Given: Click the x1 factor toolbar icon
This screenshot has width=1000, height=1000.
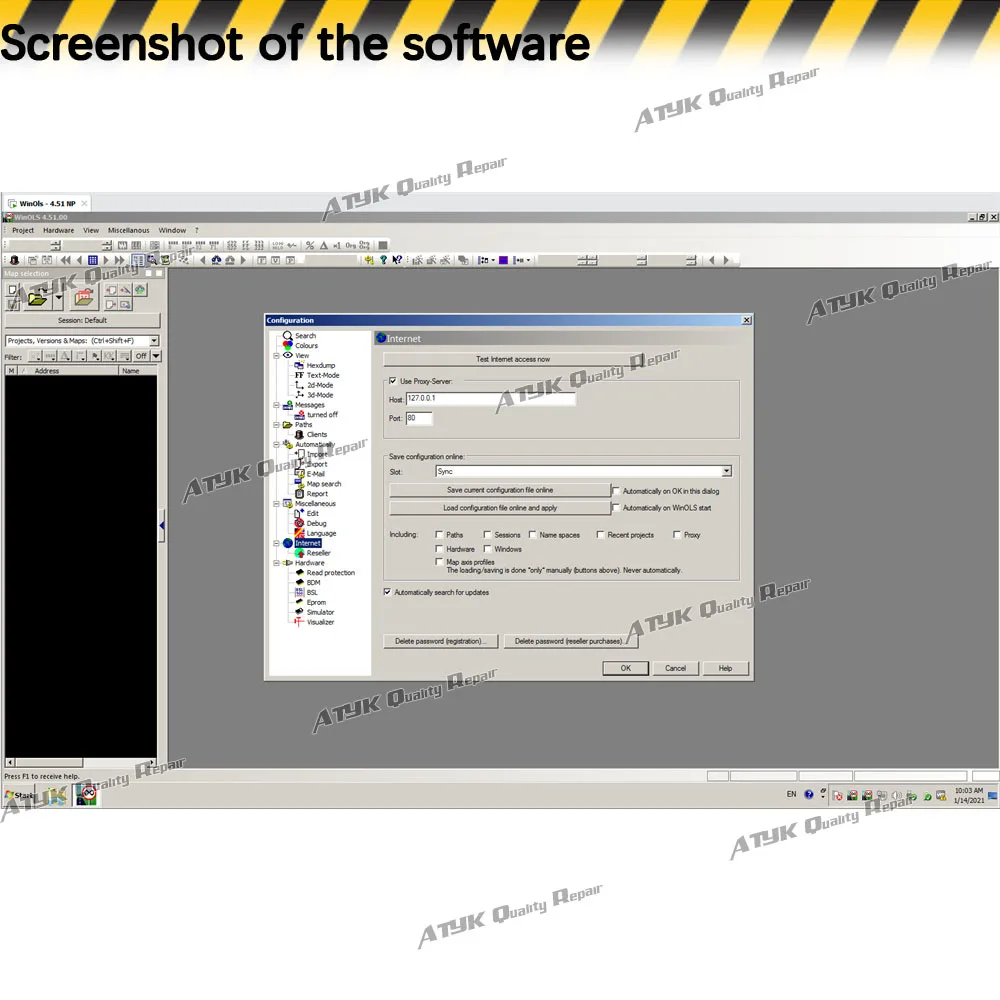Looking at the screenshot, I should coord(337,245).
